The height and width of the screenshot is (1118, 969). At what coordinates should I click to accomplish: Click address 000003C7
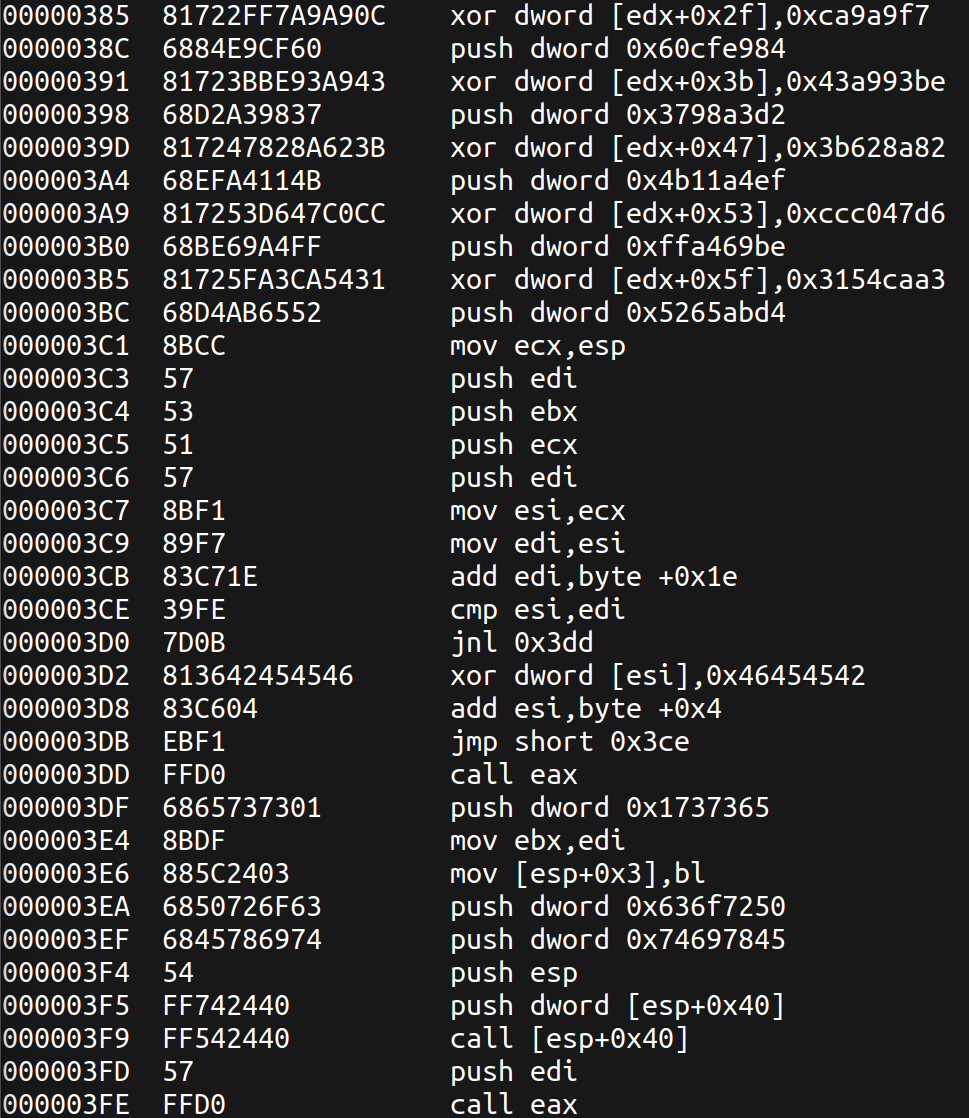click(66, 511)
